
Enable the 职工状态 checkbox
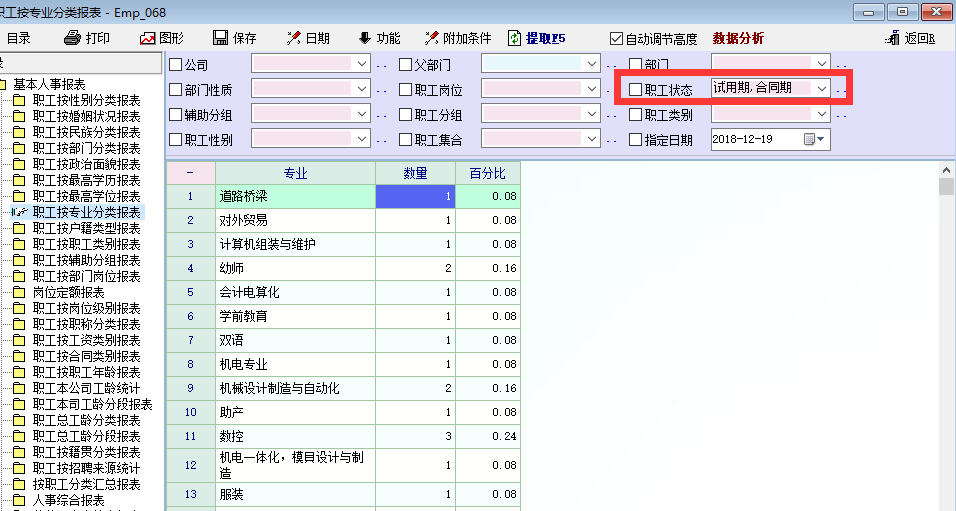(x=635, y=89)
